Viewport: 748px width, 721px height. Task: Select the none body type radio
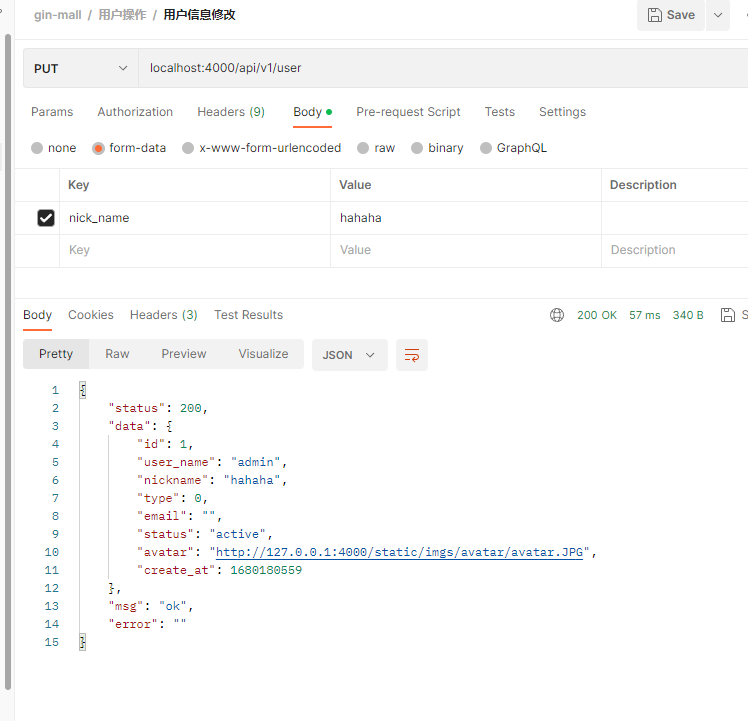[x=38, y=148]
